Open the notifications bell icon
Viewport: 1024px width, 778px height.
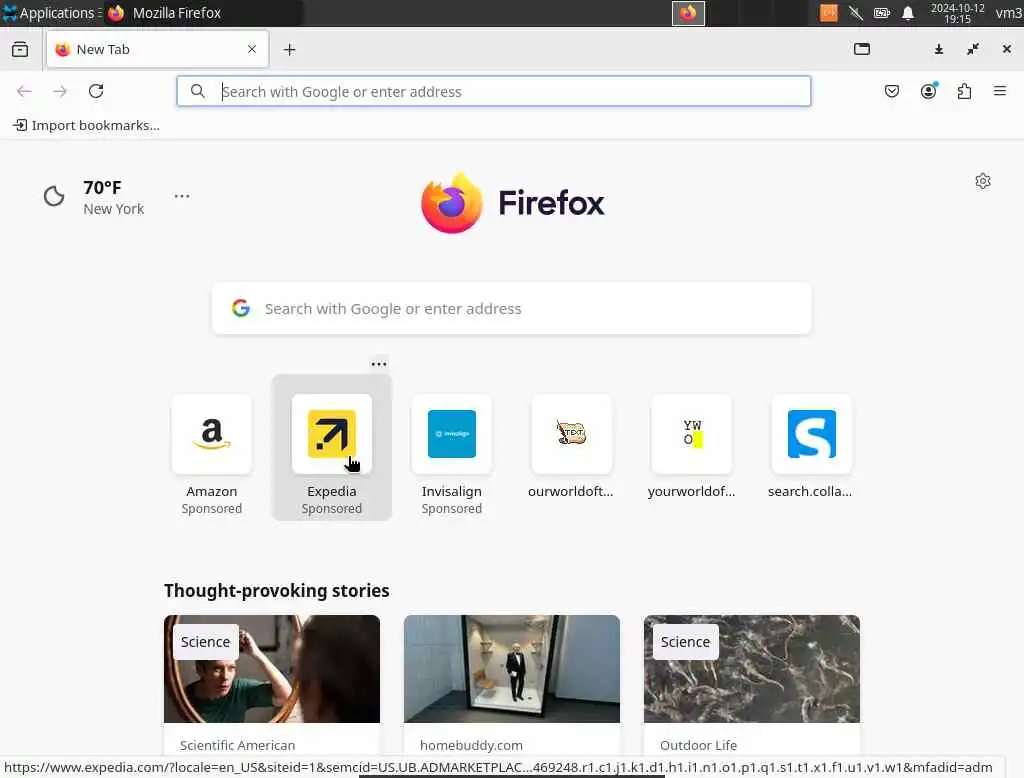point(908,13)
